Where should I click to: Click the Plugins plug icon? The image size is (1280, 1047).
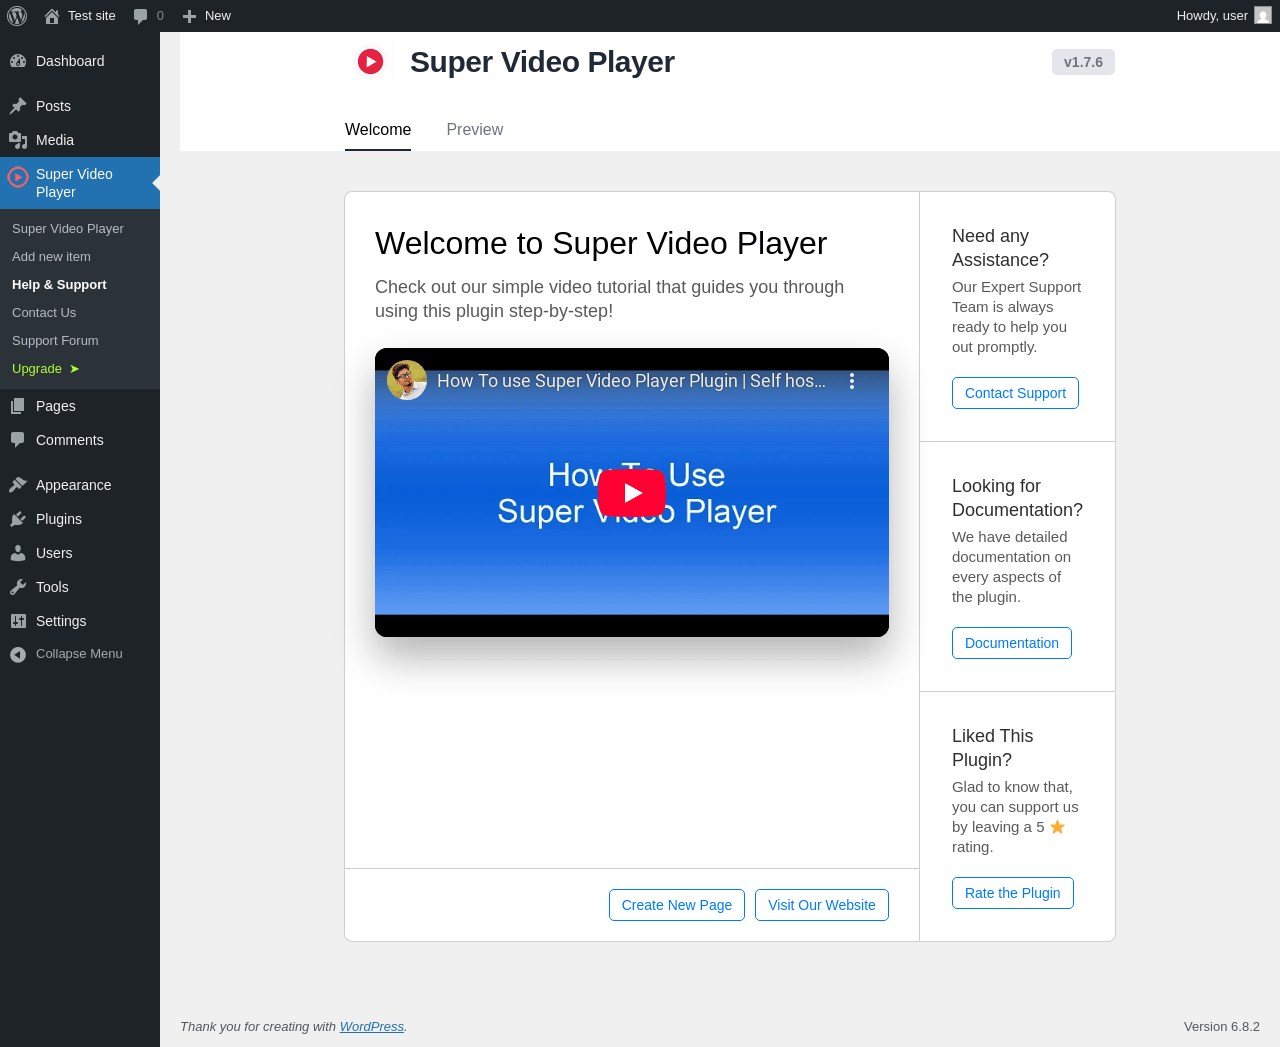pos(18,519)
